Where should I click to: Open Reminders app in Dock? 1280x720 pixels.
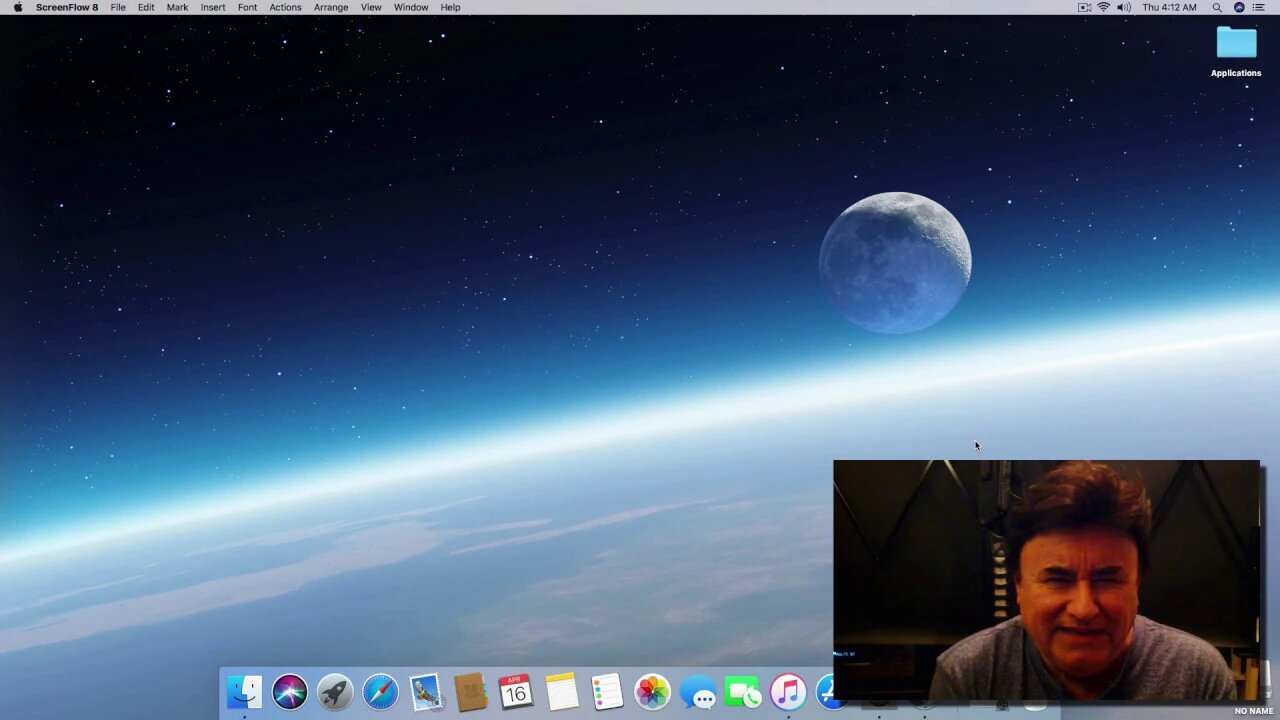point(607,692)
